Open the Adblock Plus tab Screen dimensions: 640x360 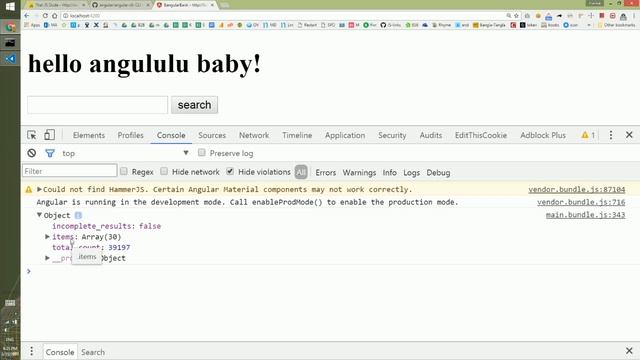(x=543, y=135)
